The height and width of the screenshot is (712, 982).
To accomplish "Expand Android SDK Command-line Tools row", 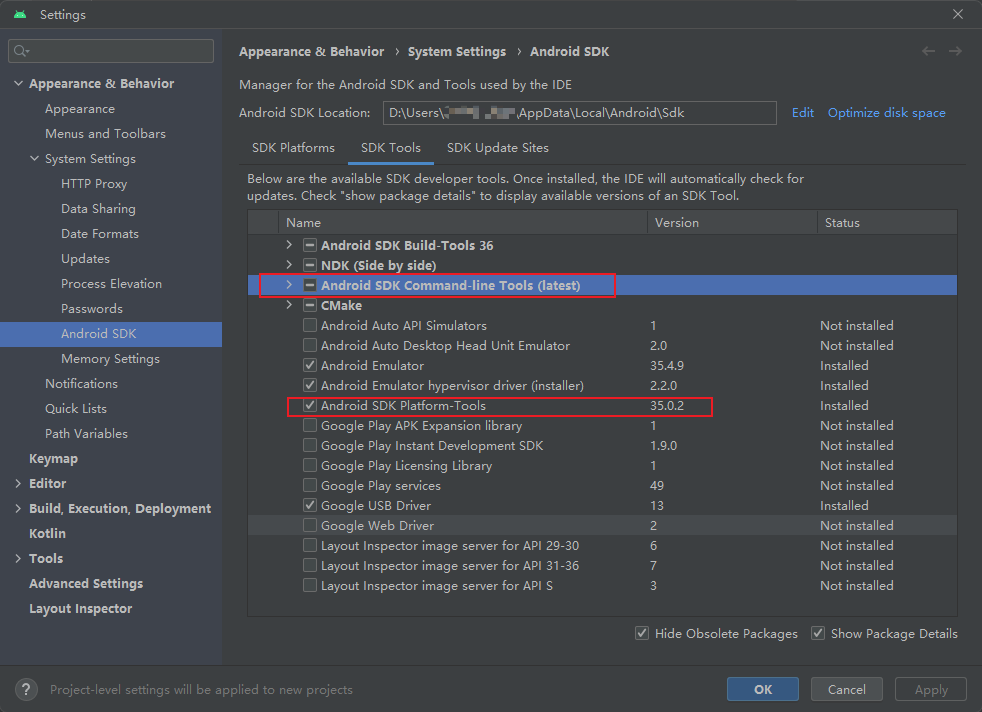I will click(x=289, y=285).
